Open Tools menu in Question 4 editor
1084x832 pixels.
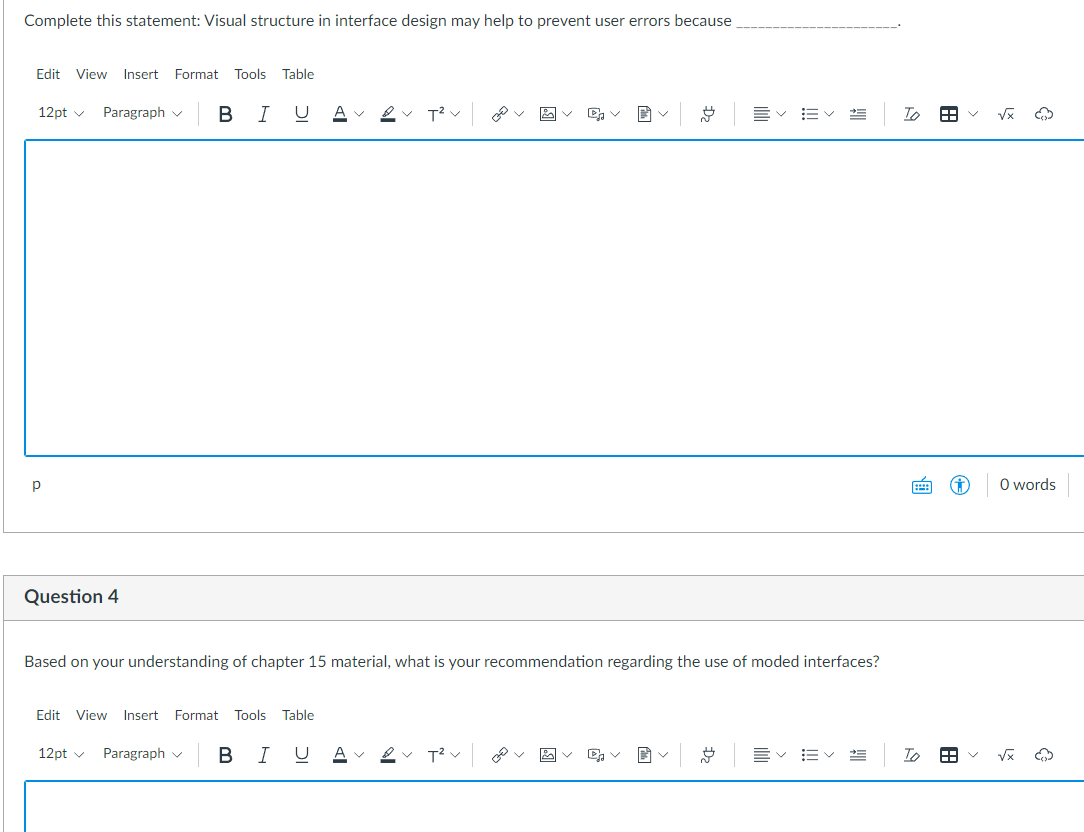pos(250,715)
